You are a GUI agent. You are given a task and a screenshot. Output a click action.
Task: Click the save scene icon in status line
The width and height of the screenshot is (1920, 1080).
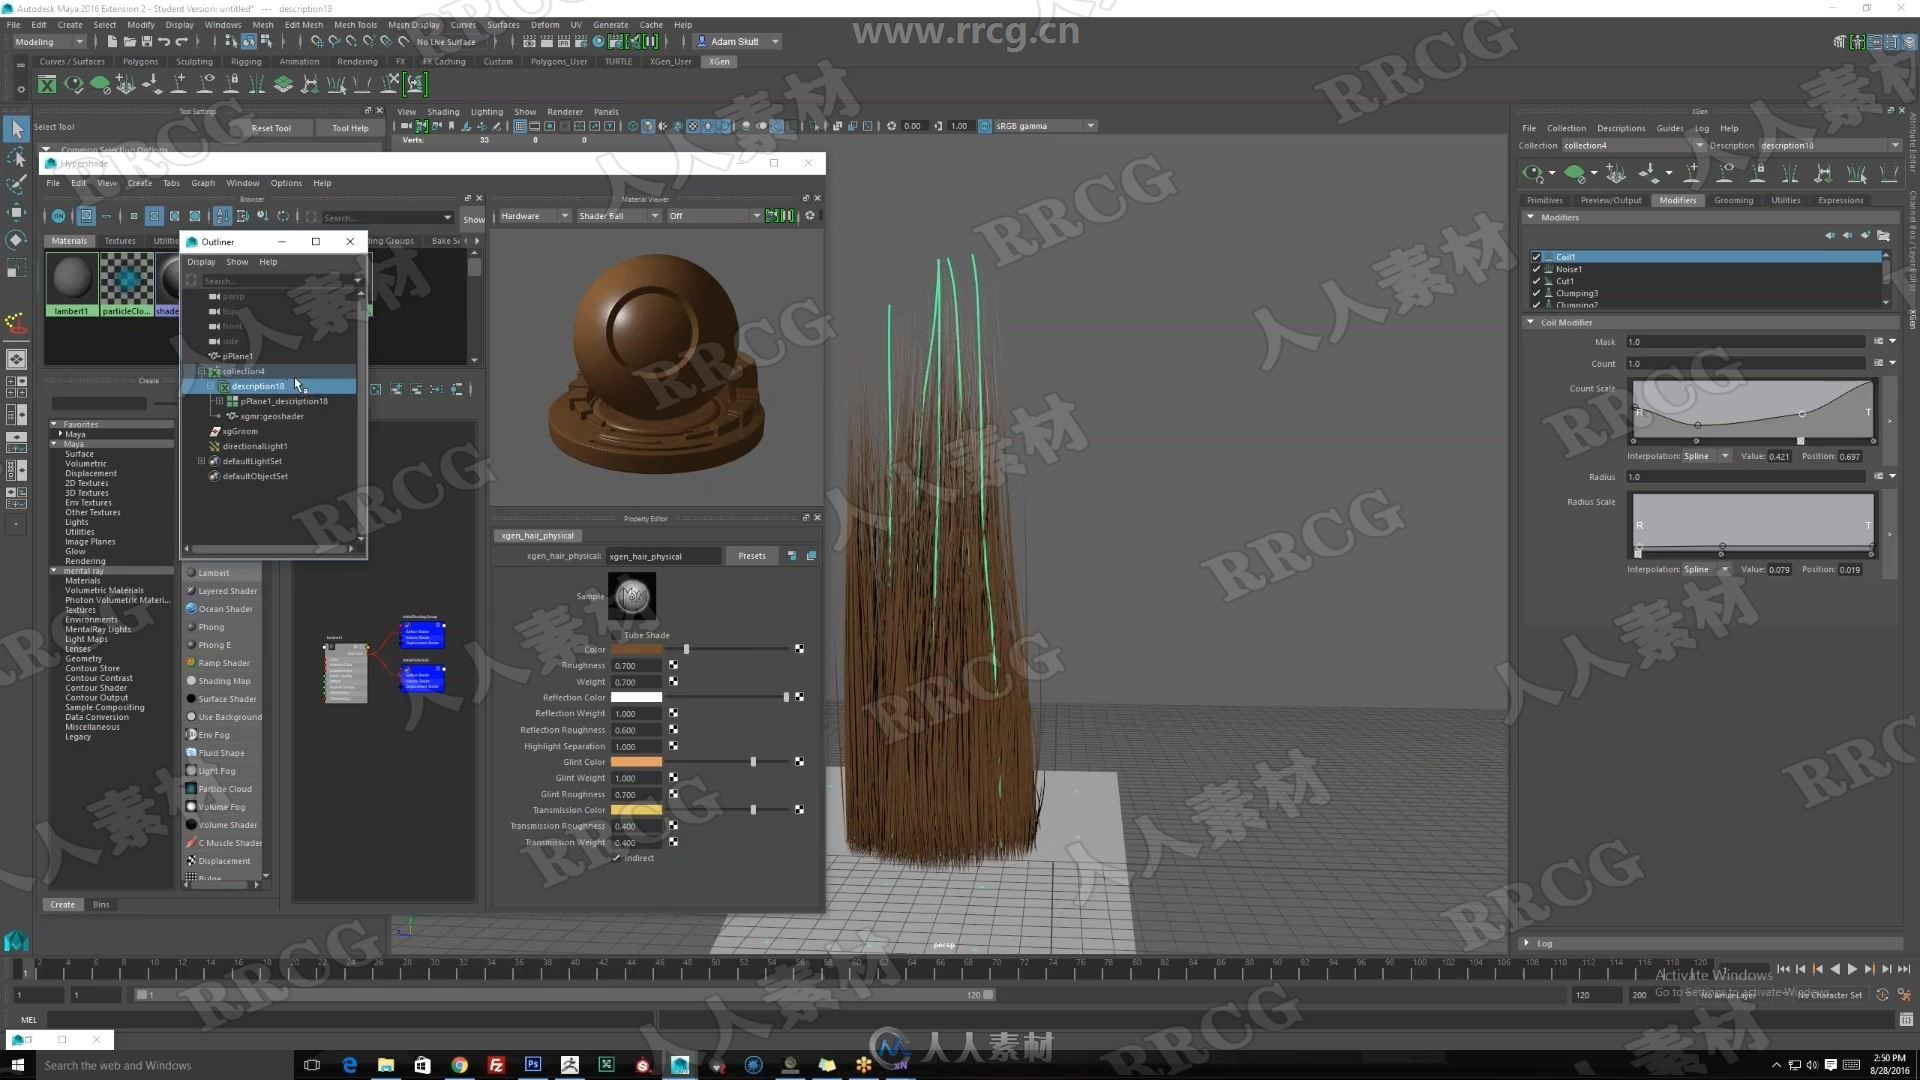(x=147, y=42)
